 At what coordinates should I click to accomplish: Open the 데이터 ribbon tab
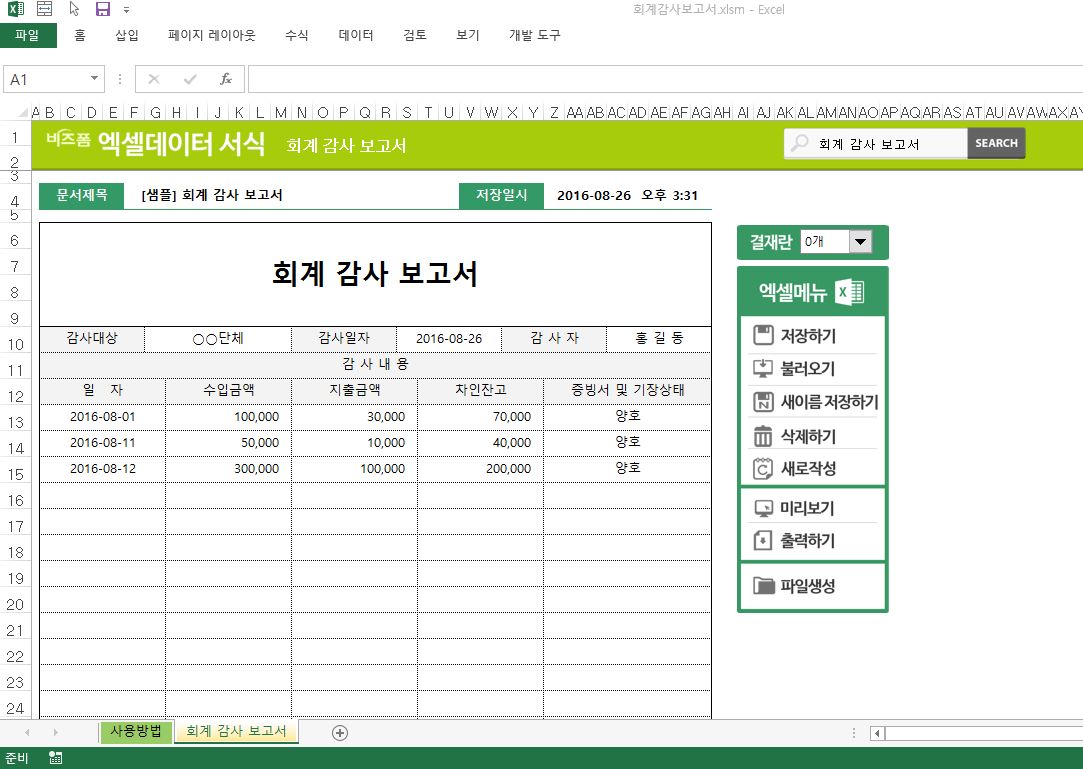point(356,35)
